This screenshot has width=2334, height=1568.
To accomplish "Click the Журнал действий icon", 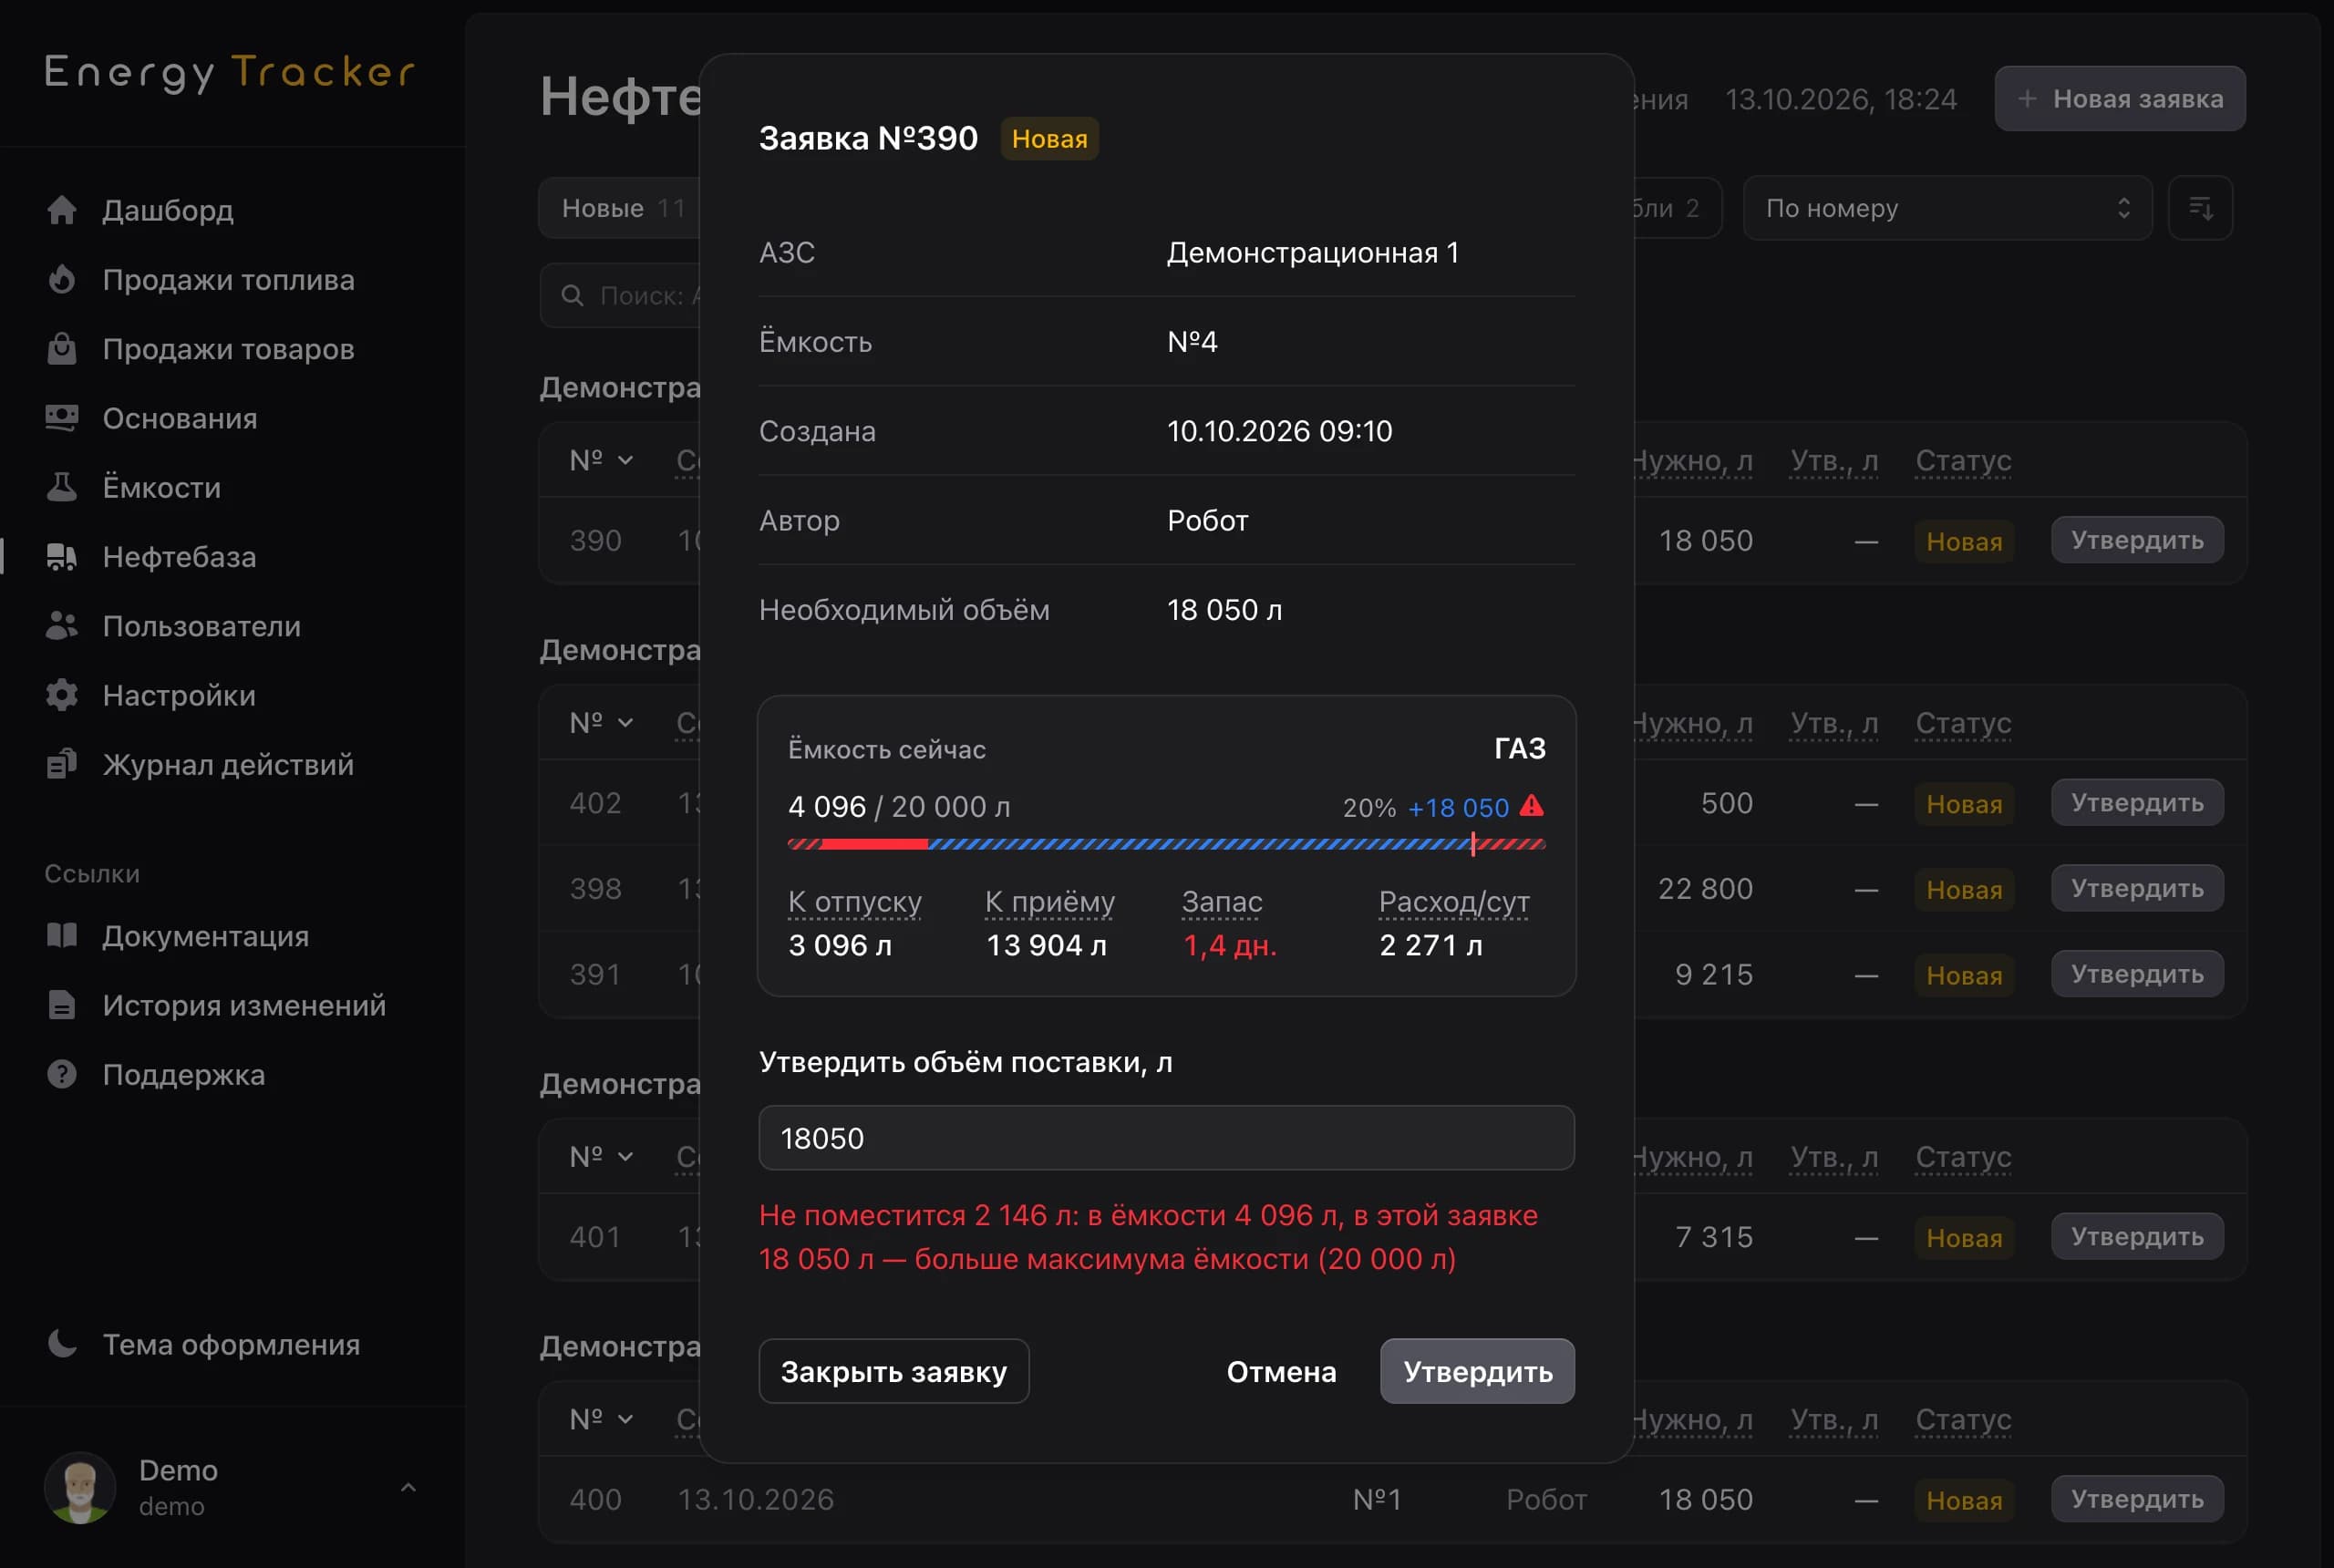I will [62, 765].
